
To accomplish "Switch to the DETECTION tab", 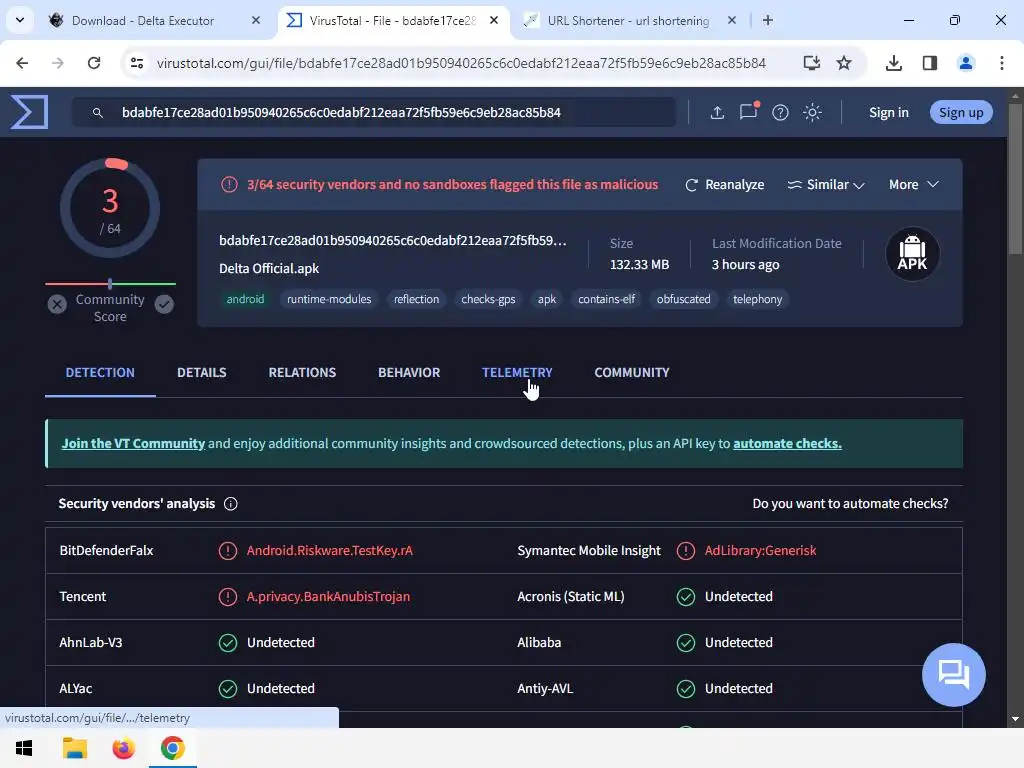I will pos(100,373).
